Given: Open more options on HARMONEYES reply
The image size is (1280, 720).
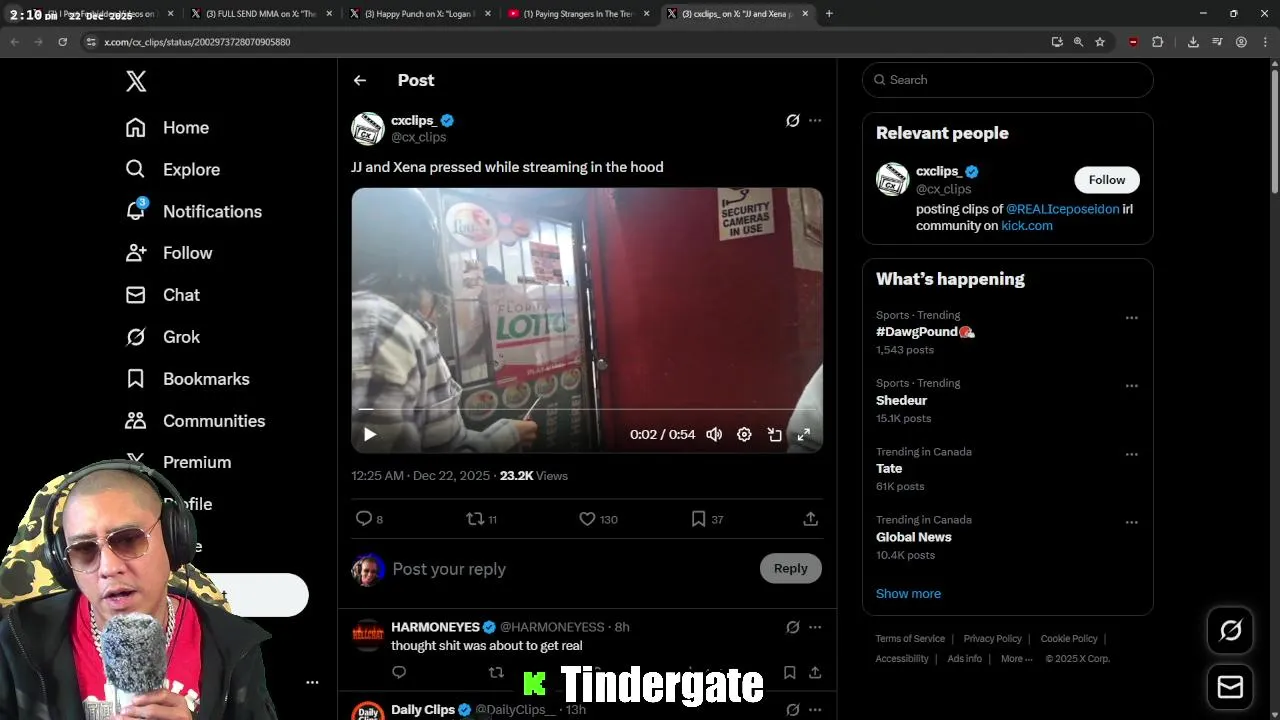Looking at the screenshot, I should pyautogui.click(x=815, y=627).
